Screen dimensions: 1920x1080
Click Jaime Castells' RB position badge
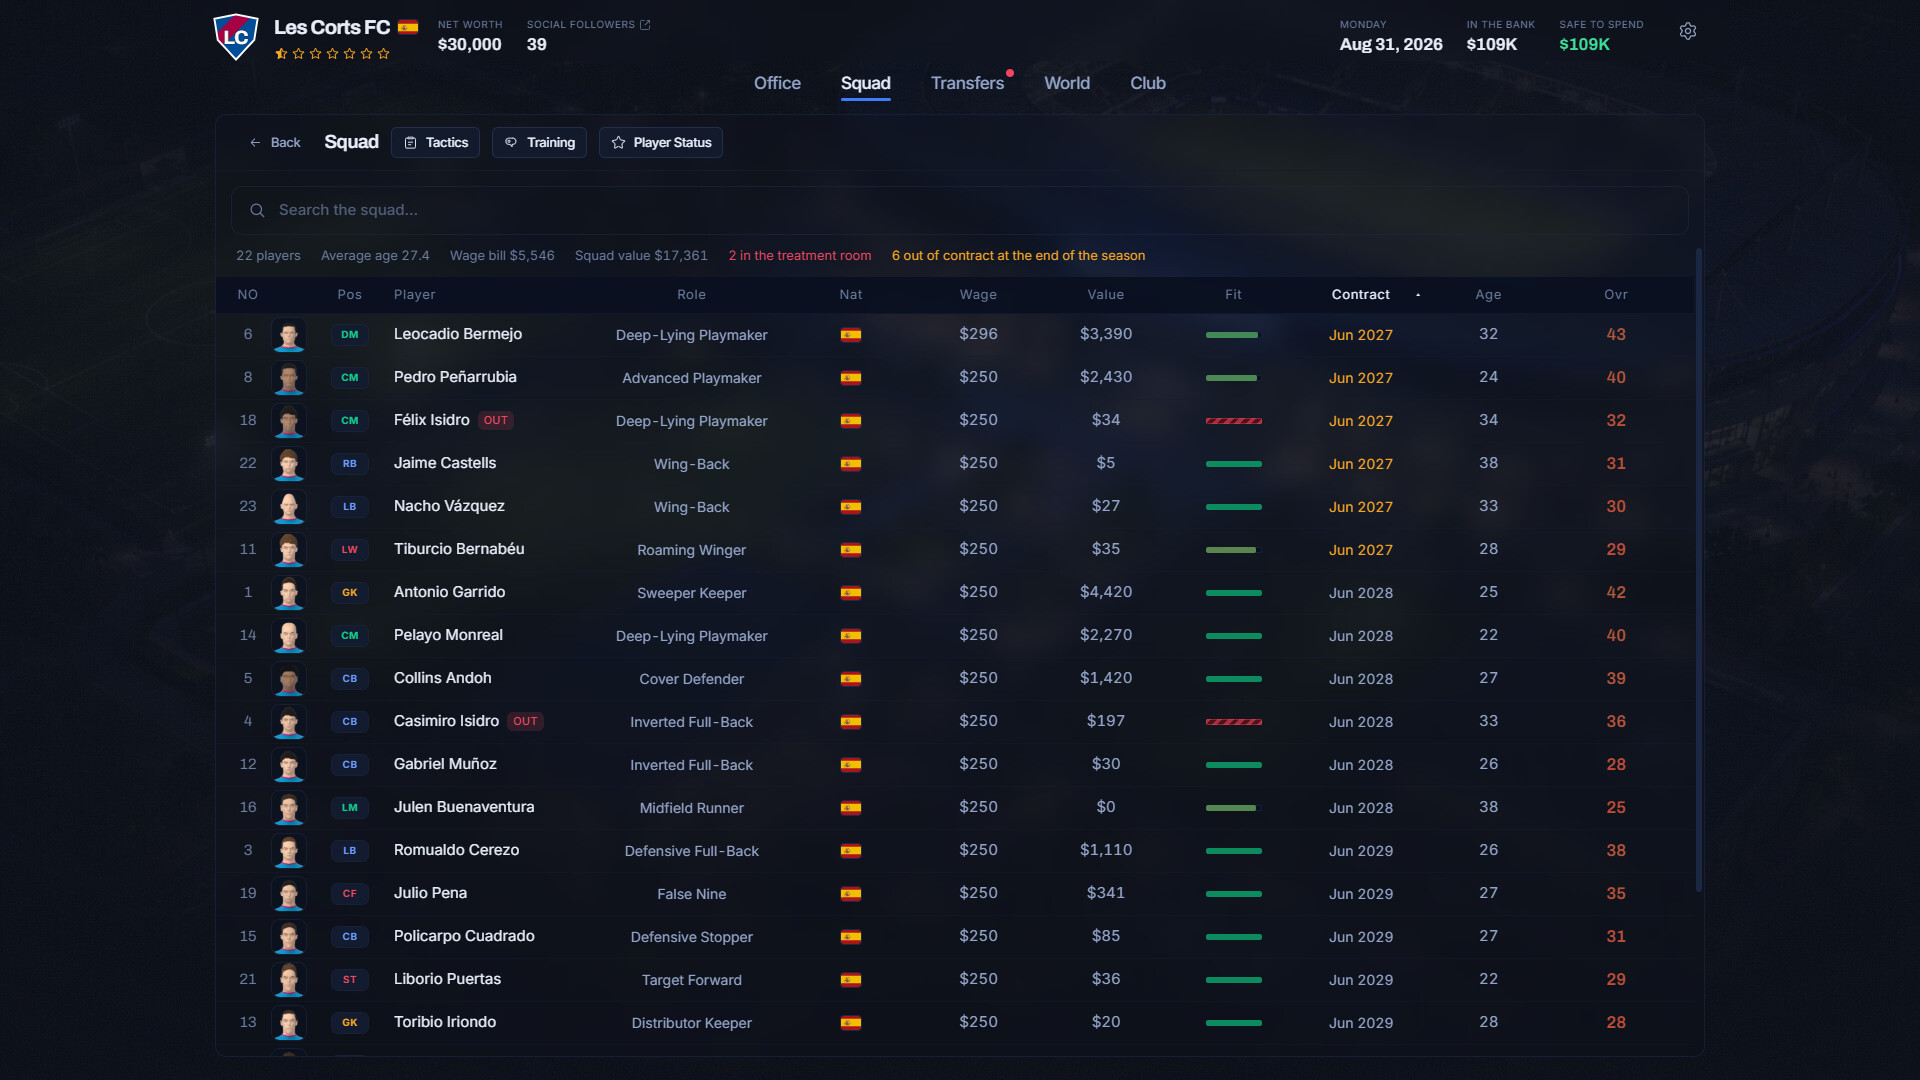point(349,464)
